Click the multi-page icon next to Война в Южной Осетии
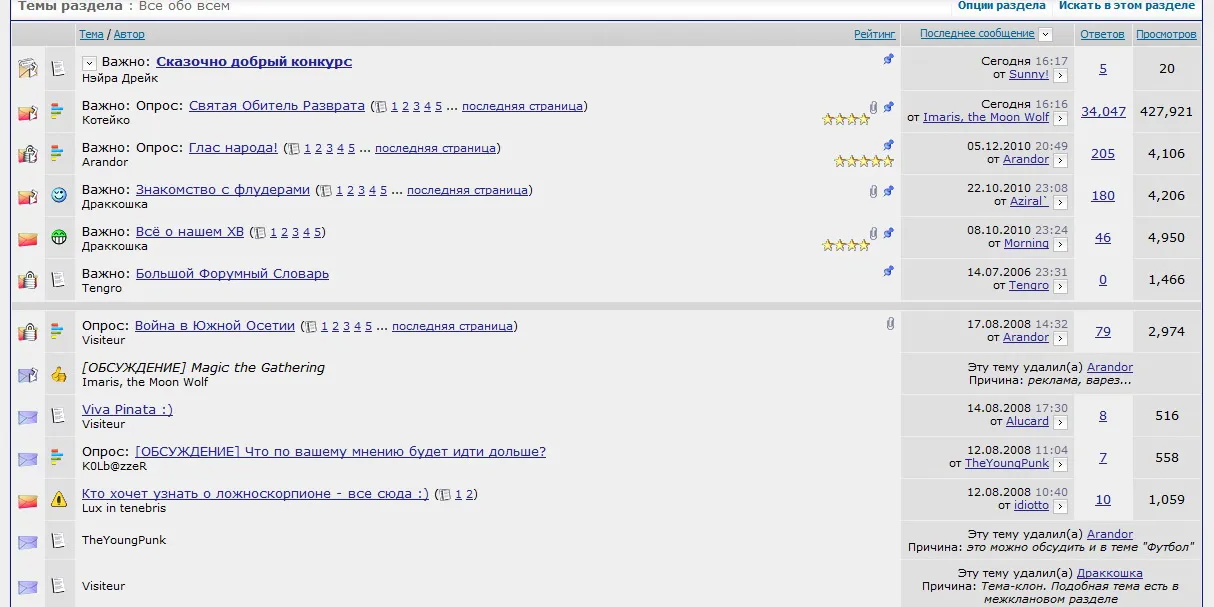The width and height of the screenshot is (1214, 607). pos(311,327)
